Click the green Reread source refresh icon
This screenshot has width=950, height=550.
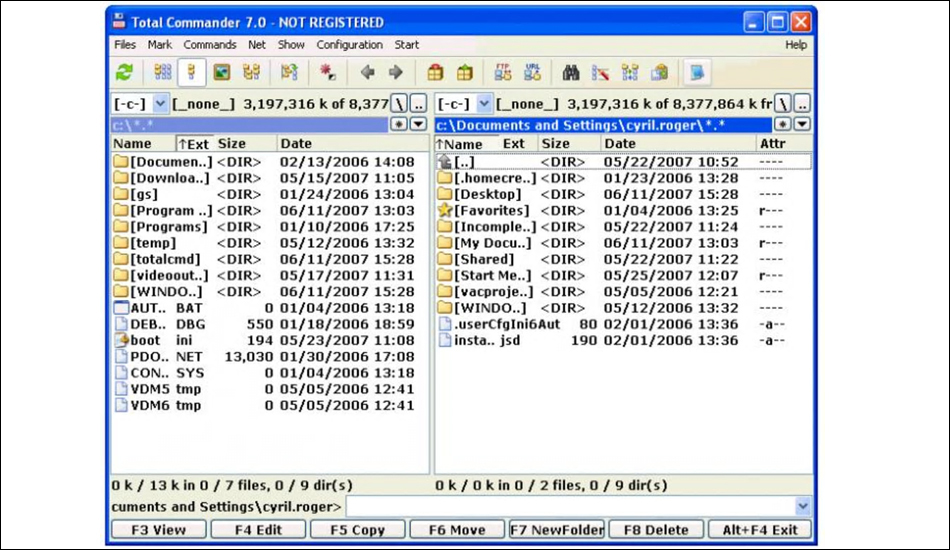point(124,73)
